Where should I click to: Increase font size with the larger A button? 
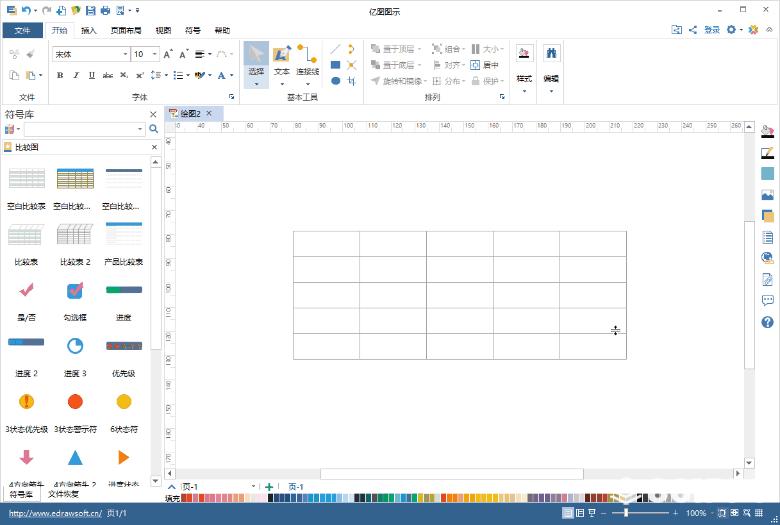[168, 54]
